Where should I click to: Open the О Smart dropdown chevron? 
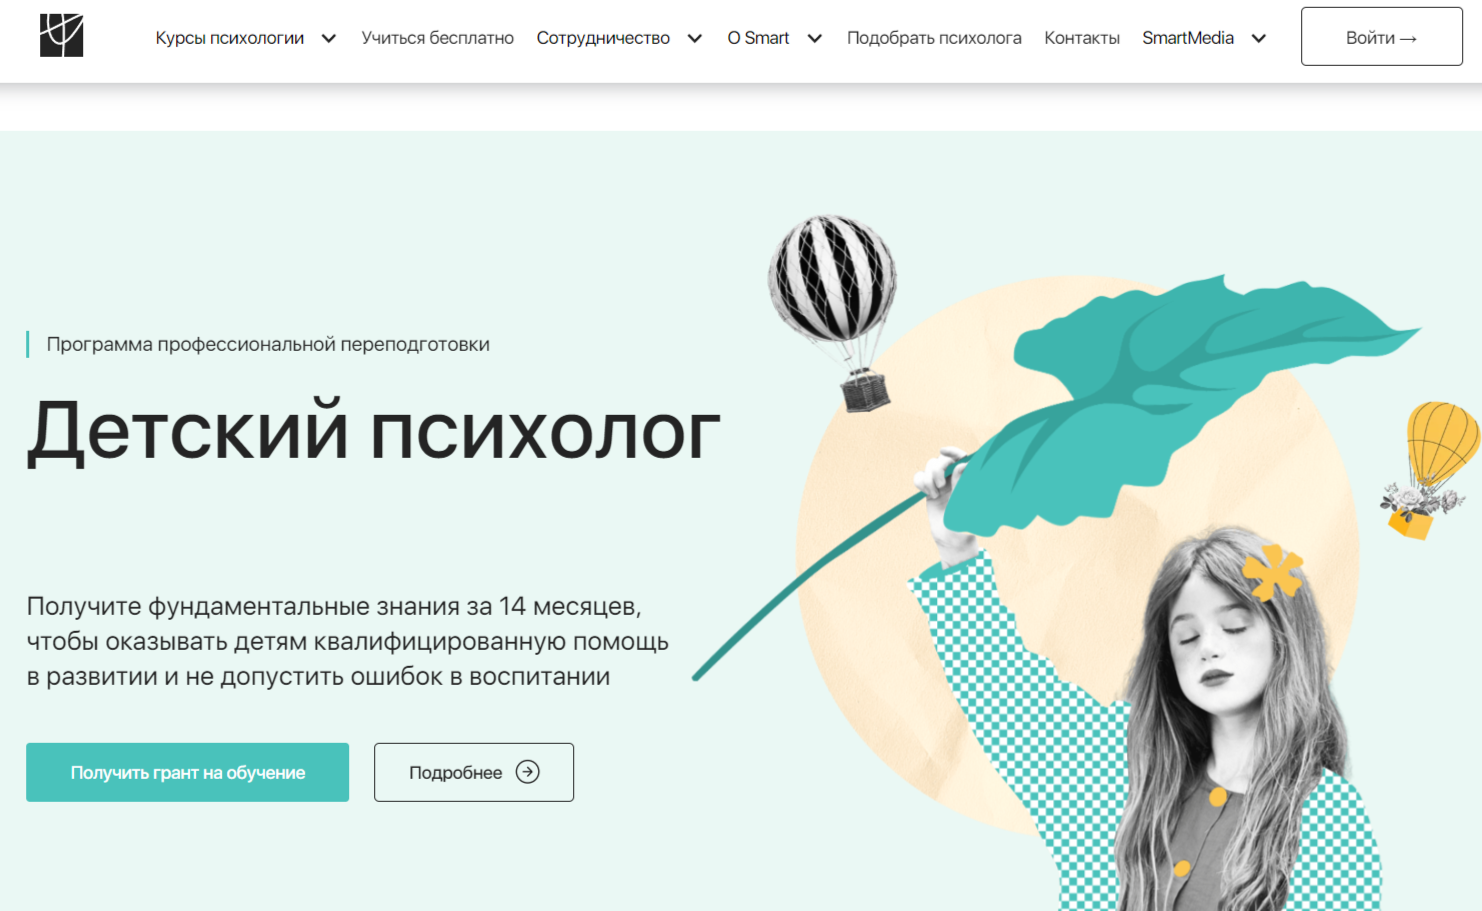point(815,38)
